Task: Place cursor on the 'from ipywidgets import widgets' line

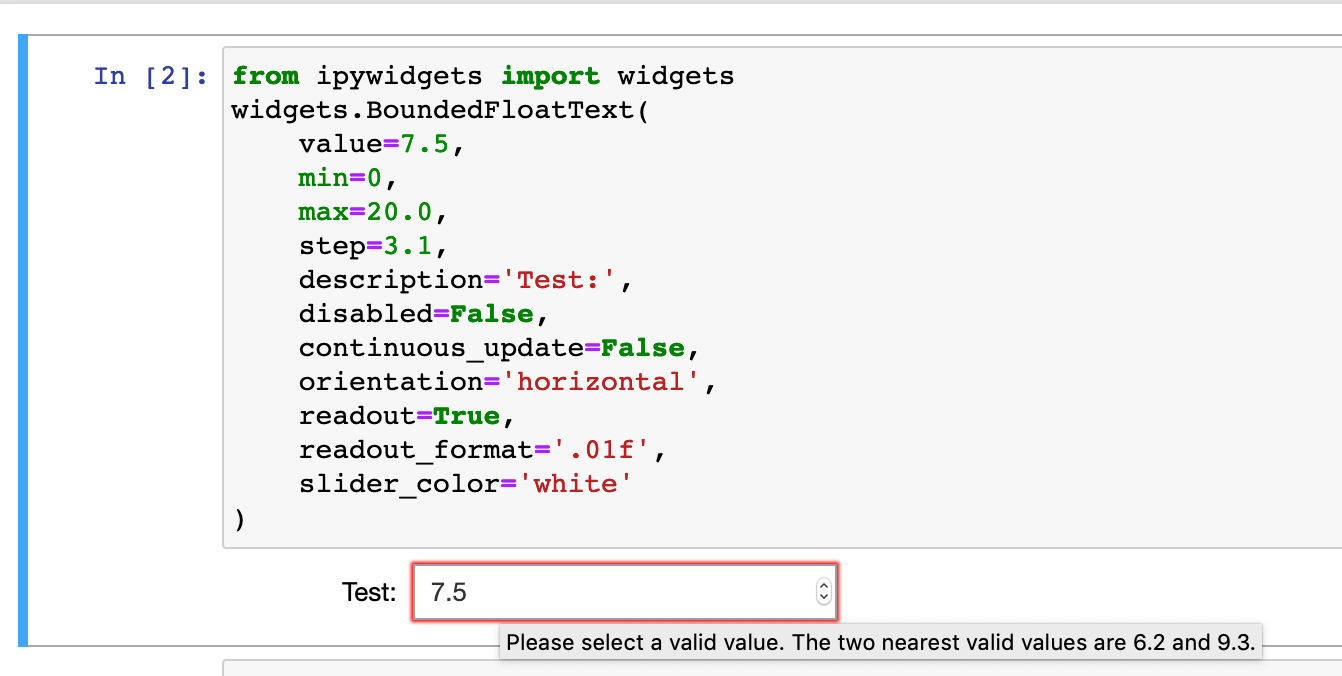Action: (483, 76)
